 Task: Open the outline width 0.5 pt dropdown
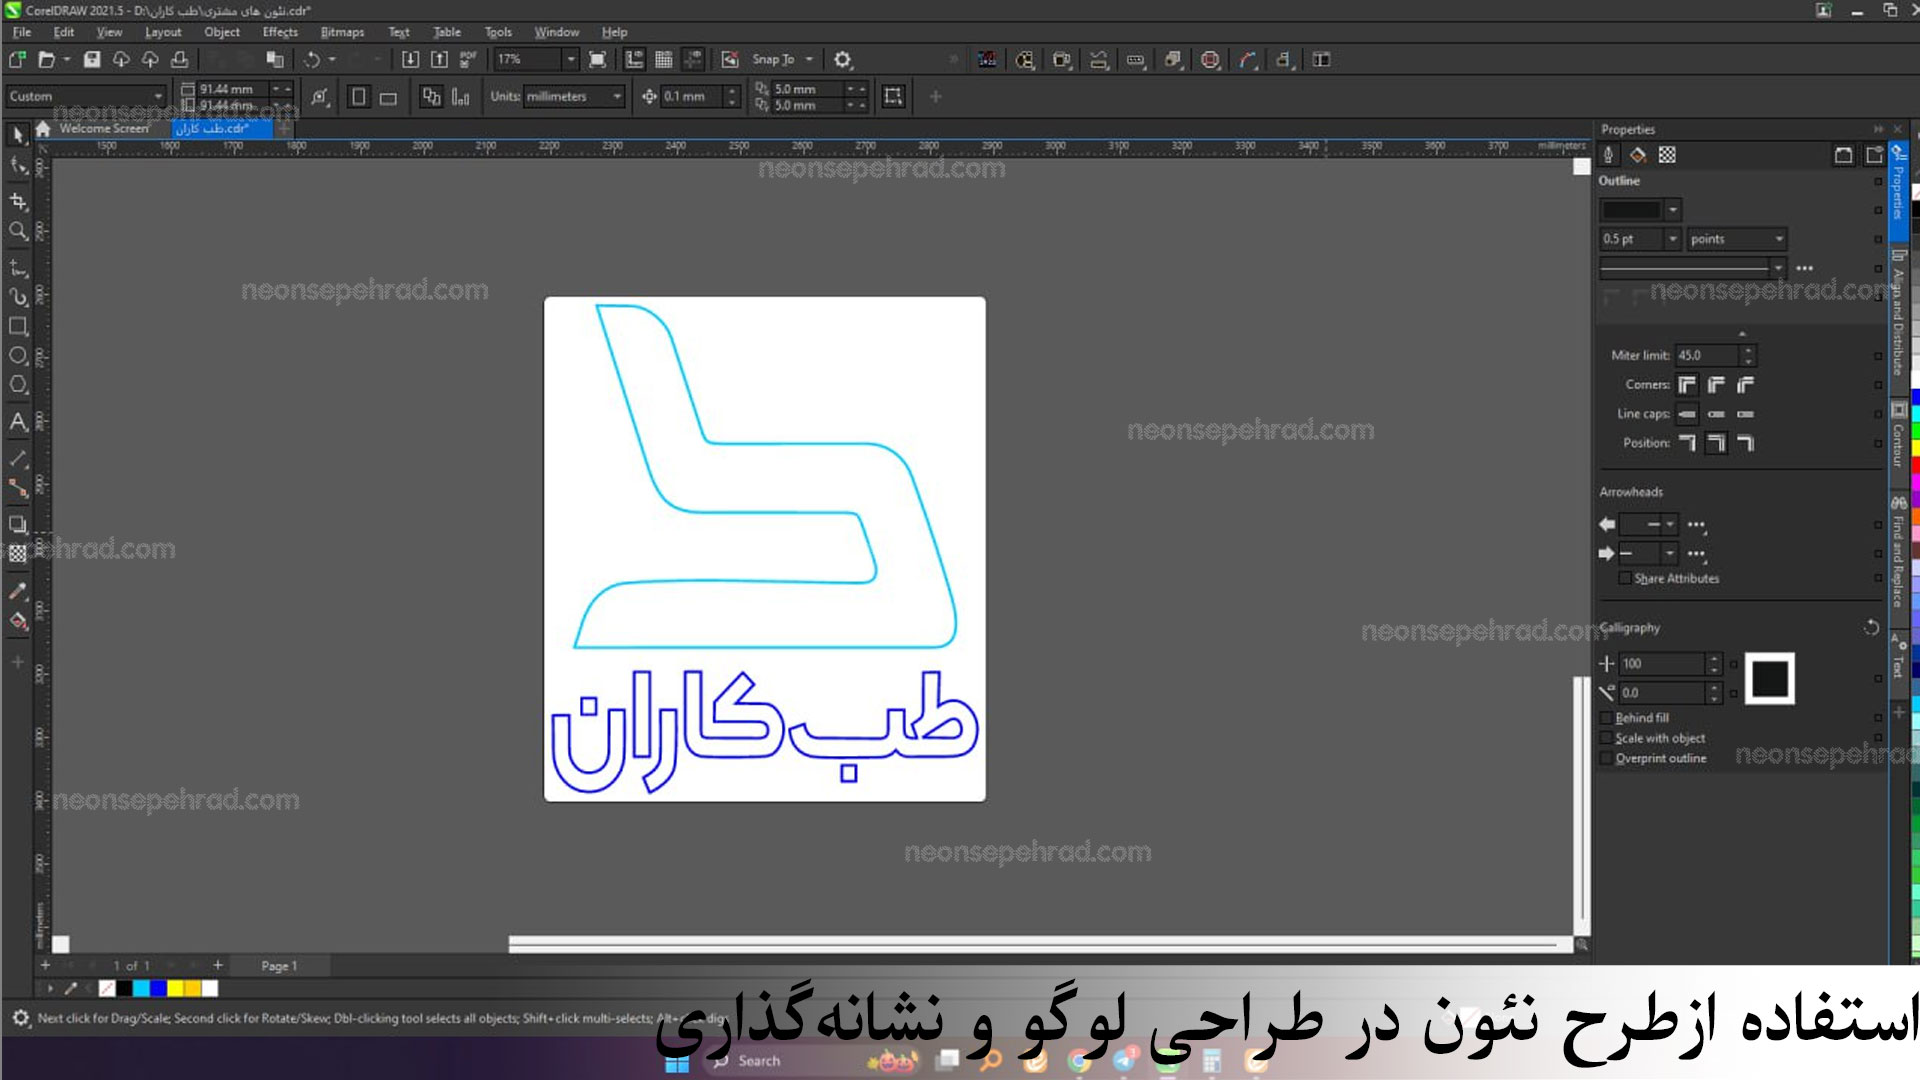coord(1672,239)
